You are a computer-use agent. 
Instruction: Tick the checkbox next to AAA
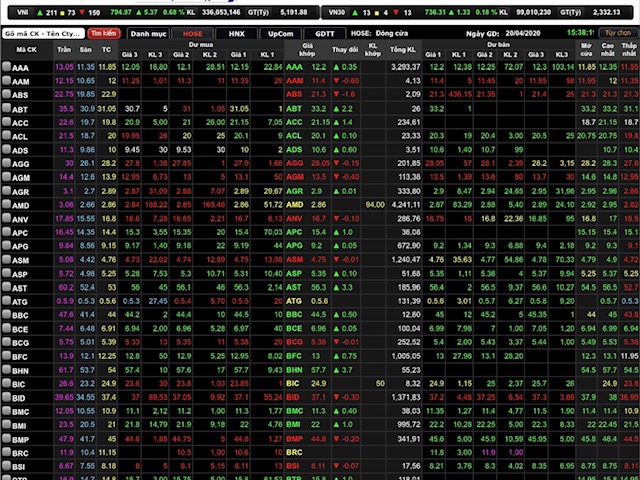pyautogui.click(x=6, y=67)
